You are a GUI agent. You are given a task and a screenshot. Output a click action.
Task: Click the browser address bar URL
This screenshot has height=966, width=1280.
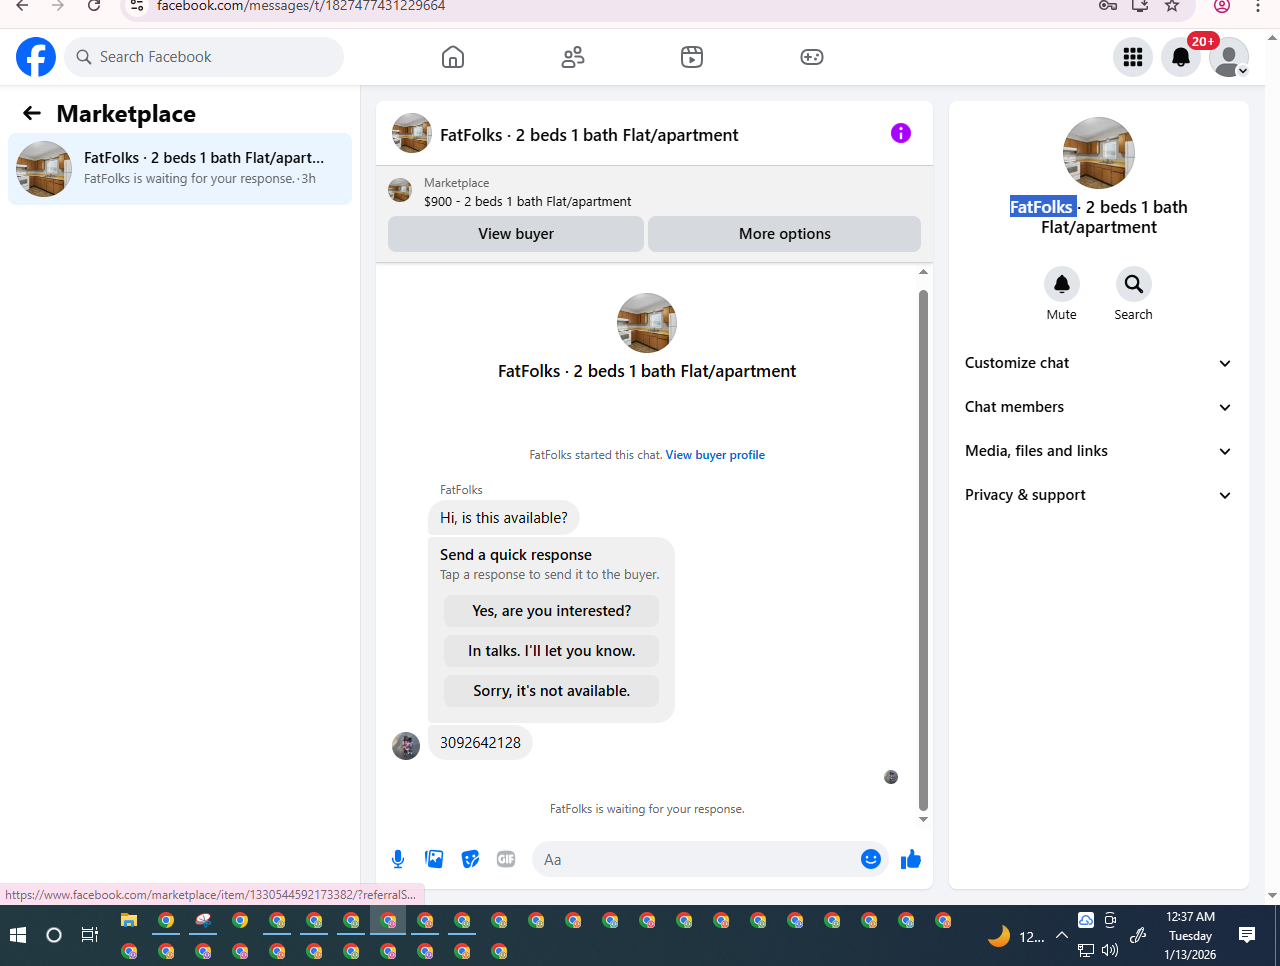click(x=301, y=6)
